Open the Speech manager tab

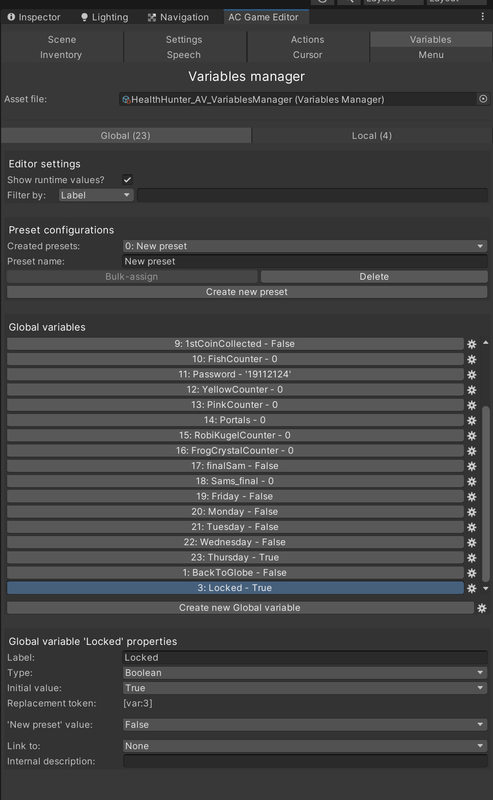[184, 55]
